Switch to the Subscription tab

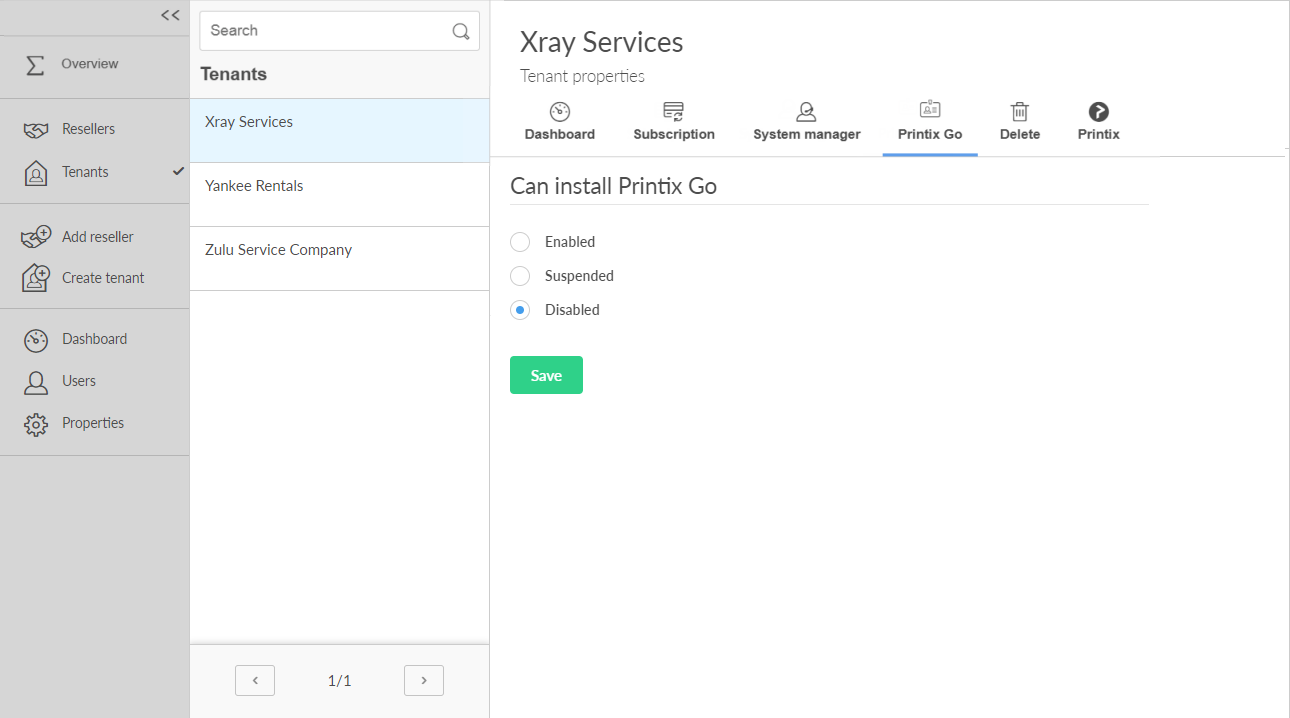pyautogui.click(x=674, y=122)
